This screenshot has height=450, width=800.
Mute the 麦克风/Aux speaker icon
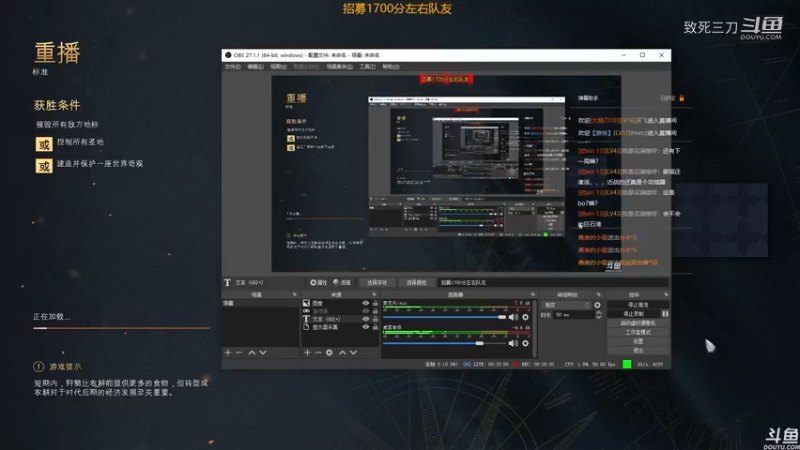tap(513, 317)
